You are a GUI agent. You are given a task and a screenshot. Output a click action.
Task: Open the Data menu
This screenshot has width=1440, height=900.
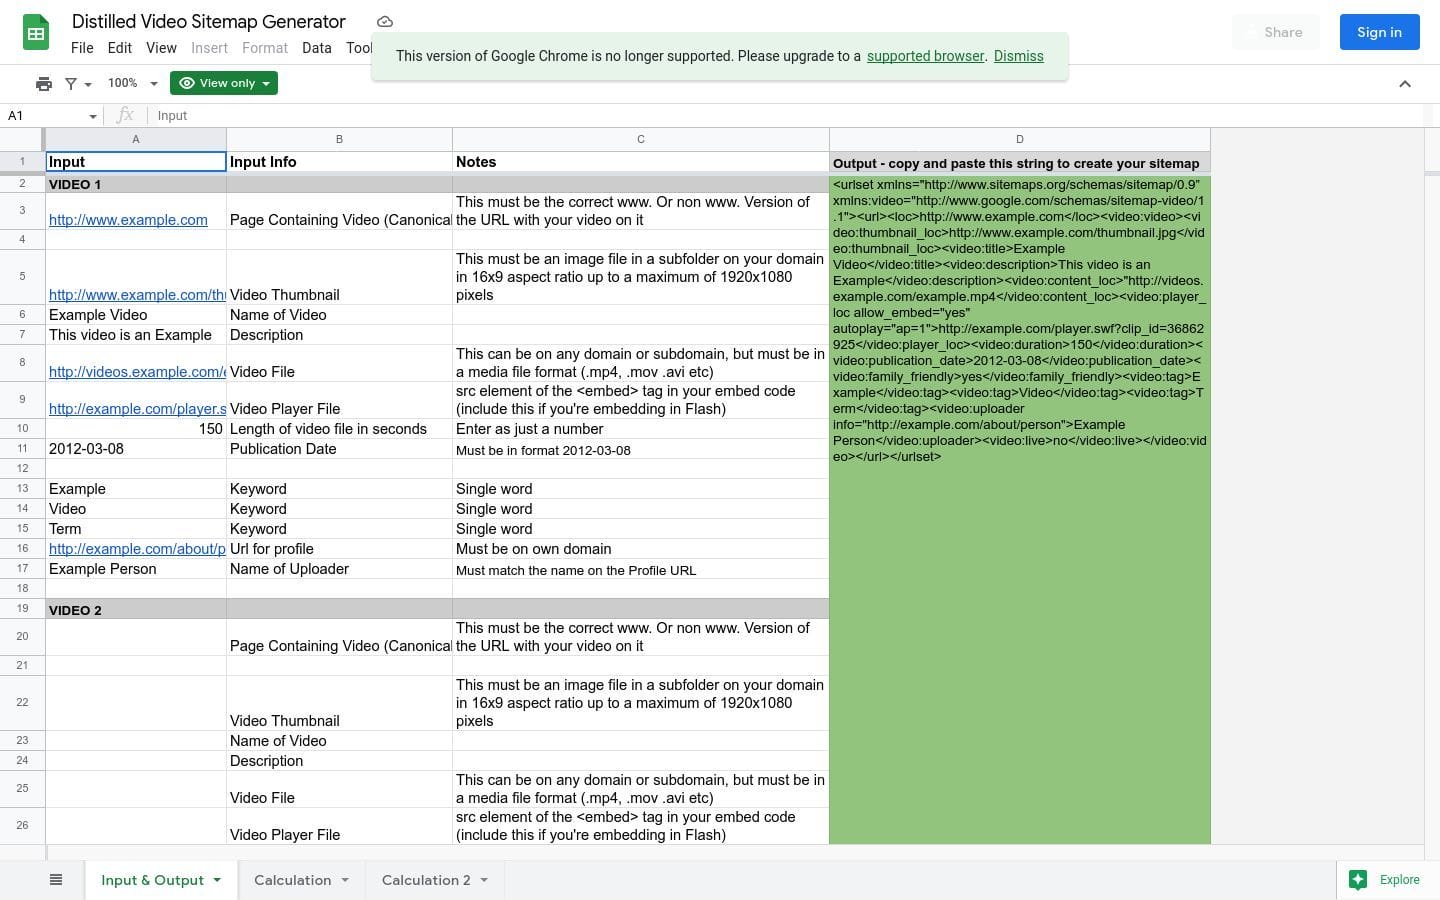click(x=316, y=48)
